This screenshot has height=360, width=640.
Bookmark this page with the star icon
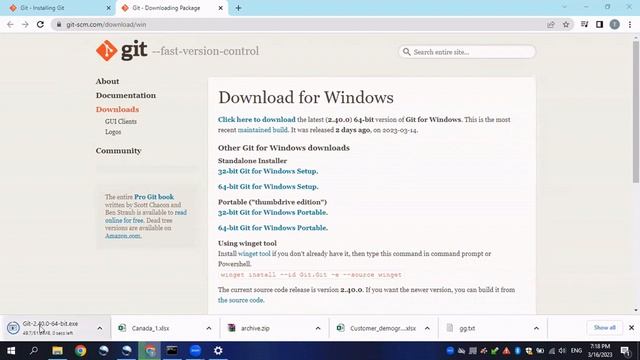point(566,24)
